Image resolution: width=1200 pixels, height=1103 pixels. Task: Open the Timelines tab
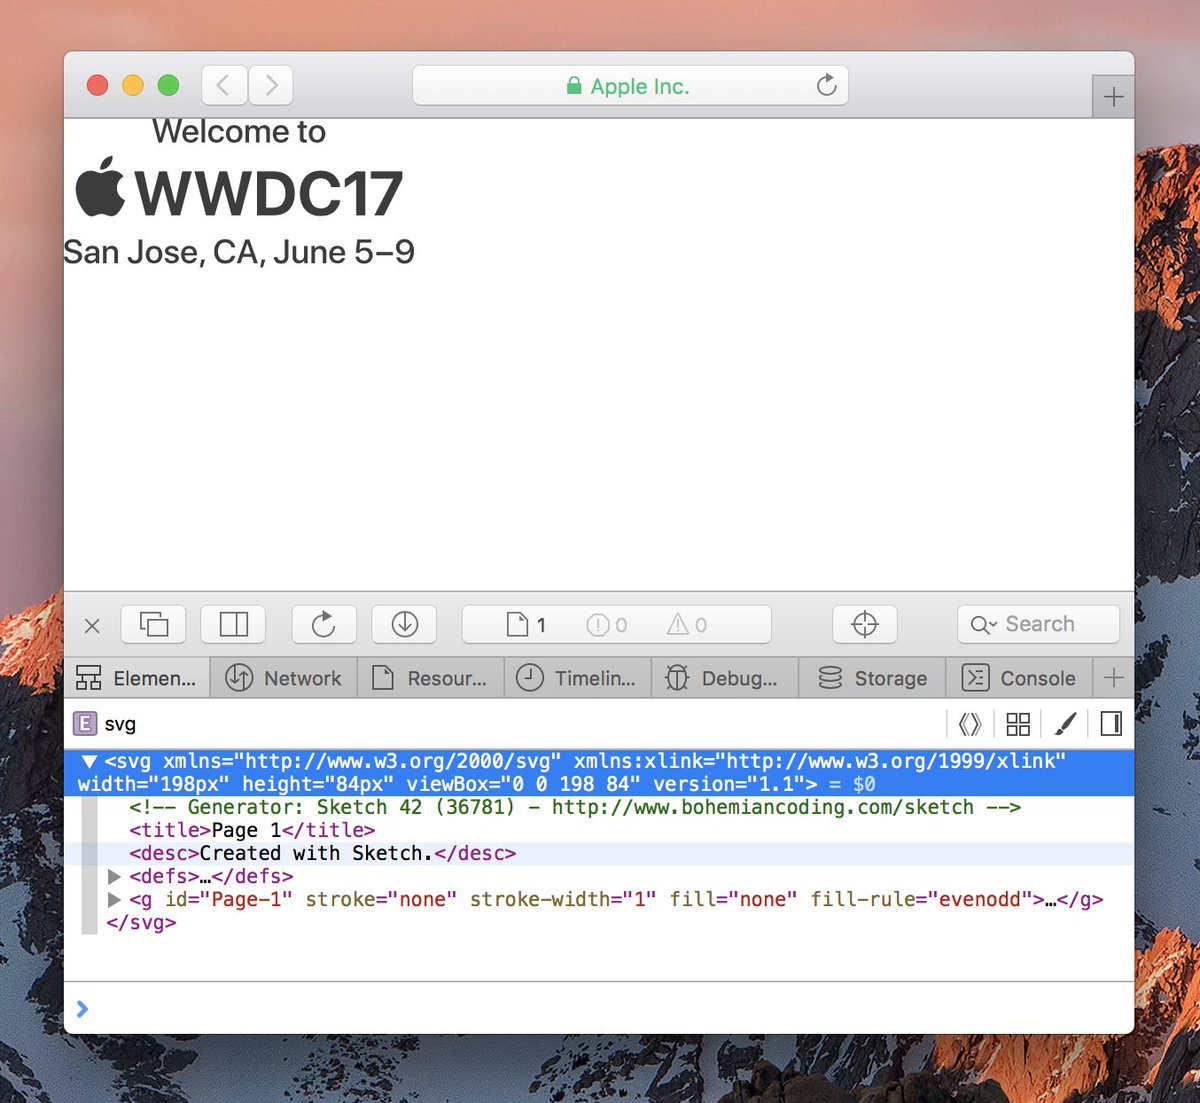pyautogui.click(x=578, y=678)
